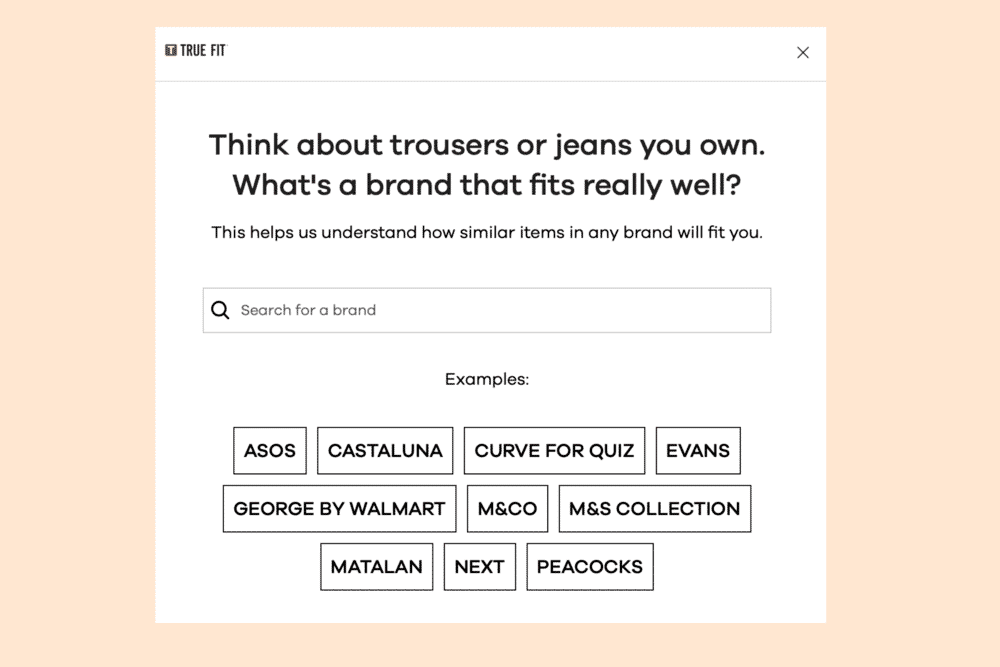The width and height of the screenshot is (1000, 667).
Task: Close the True Fit dialog
Action: click(x=802, y=53)
